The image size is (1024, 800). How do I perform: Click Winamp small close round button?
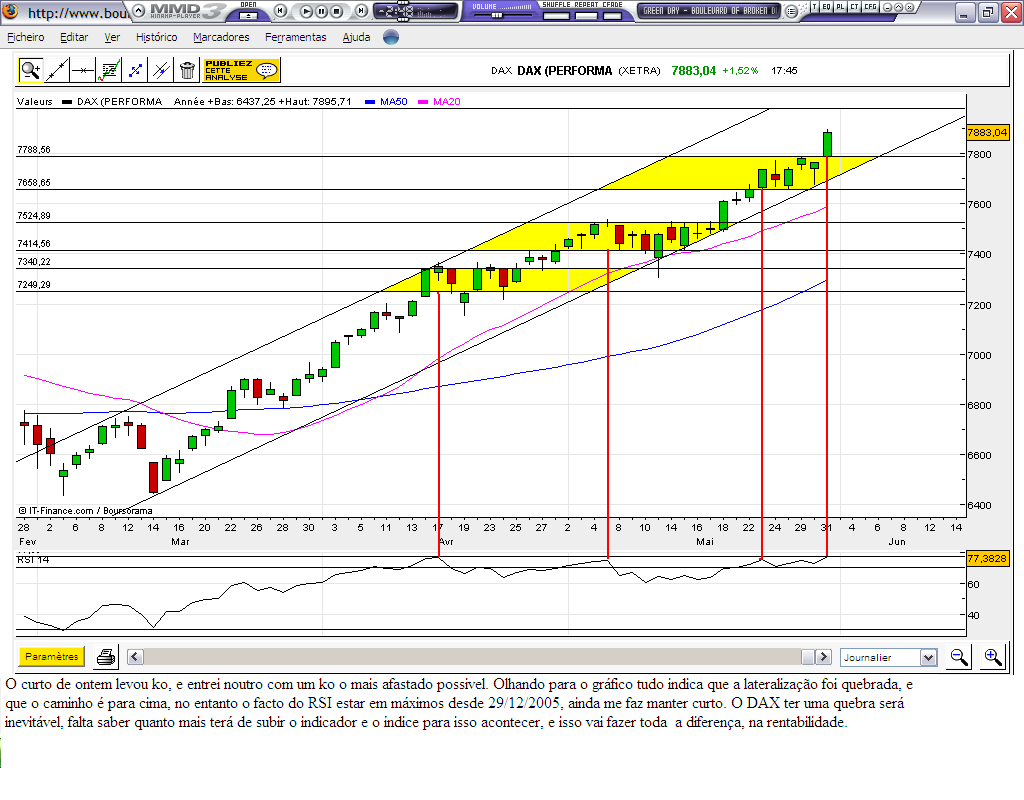click(909, 7)
